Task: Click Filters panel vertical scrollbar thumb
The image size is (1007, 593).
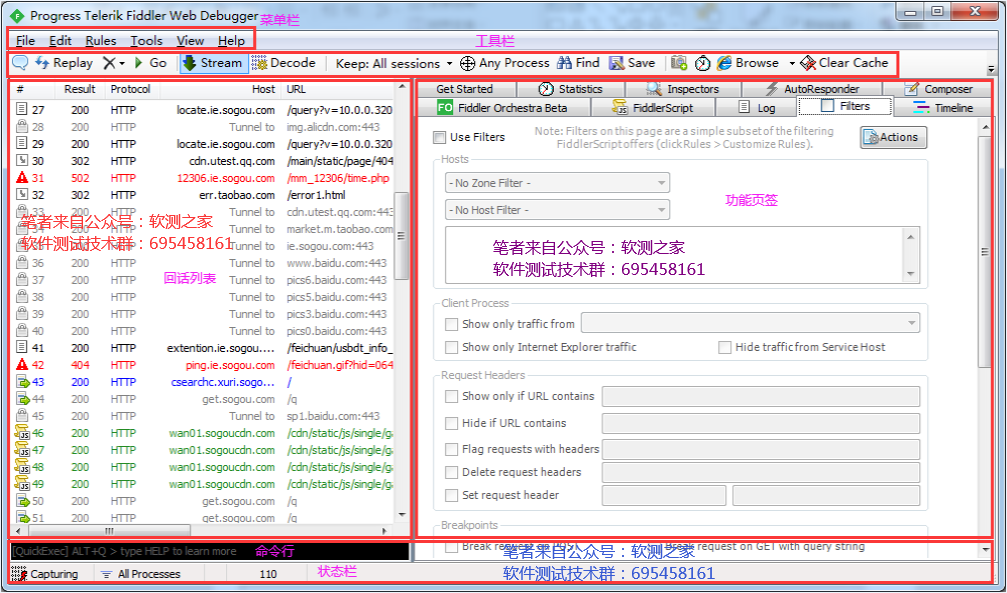Action: pos(985,252)
